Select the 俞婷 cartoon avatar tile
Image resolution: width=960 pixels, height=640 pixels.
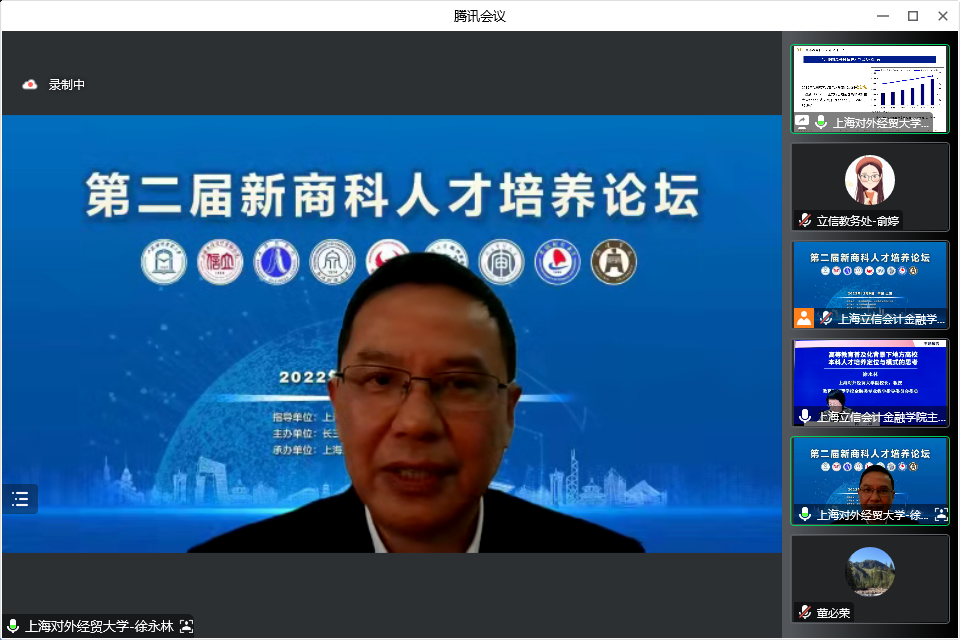869,180
